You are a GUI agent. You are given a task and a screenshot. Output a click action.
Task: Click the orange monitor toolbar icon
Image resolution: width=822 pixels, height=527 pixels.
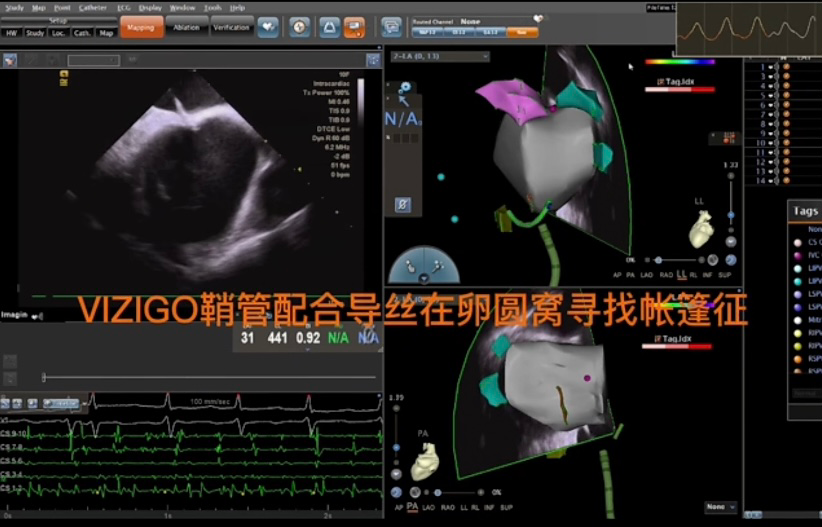354,27
